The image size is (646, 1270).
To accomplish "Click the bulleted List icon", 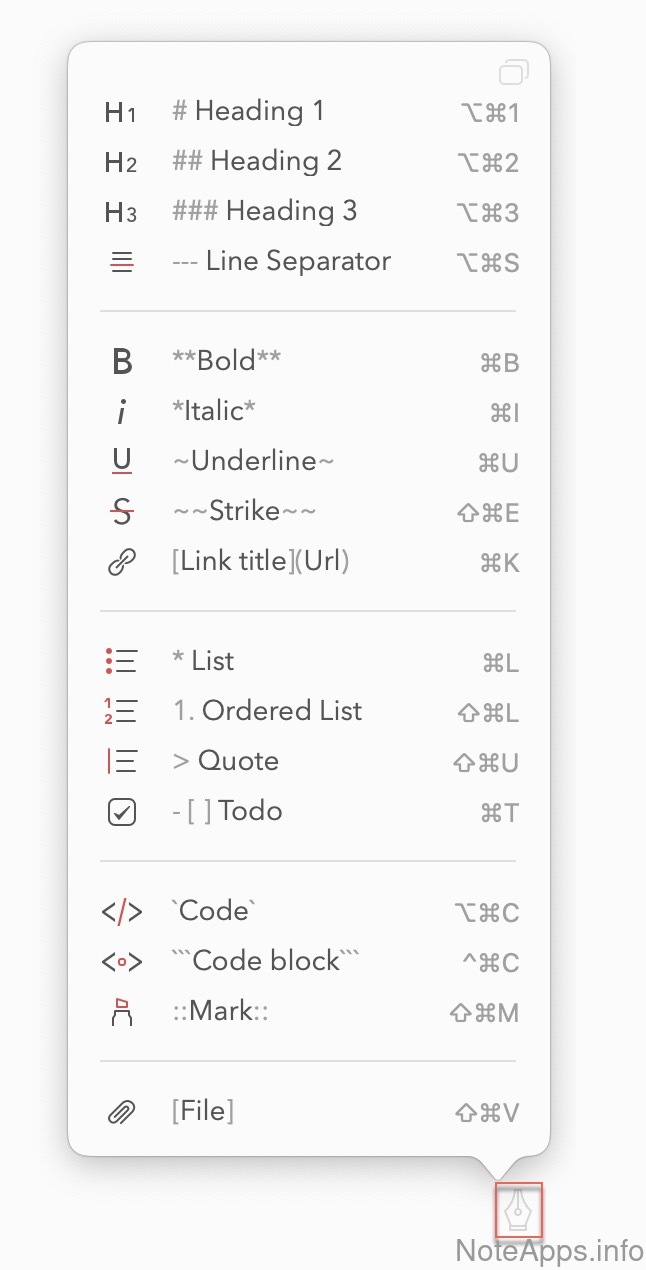I will tap(121, 662).
